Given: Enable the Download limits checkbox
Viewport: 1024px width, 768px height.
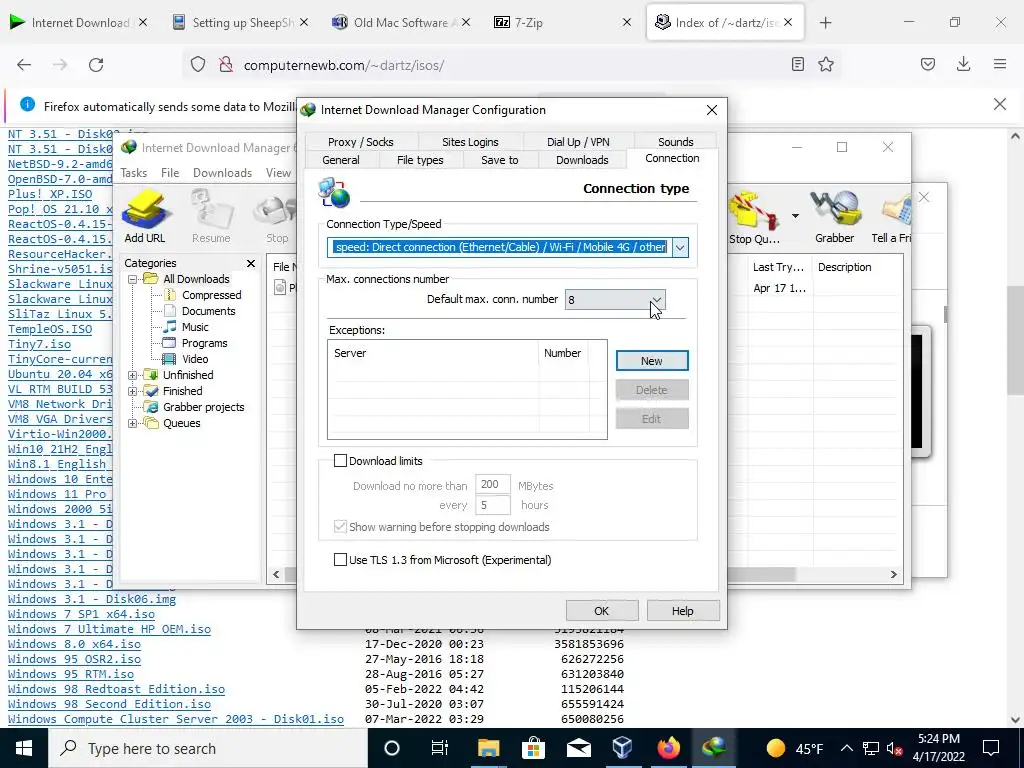Looking at the screenshot, I should (x=340, y=461).
